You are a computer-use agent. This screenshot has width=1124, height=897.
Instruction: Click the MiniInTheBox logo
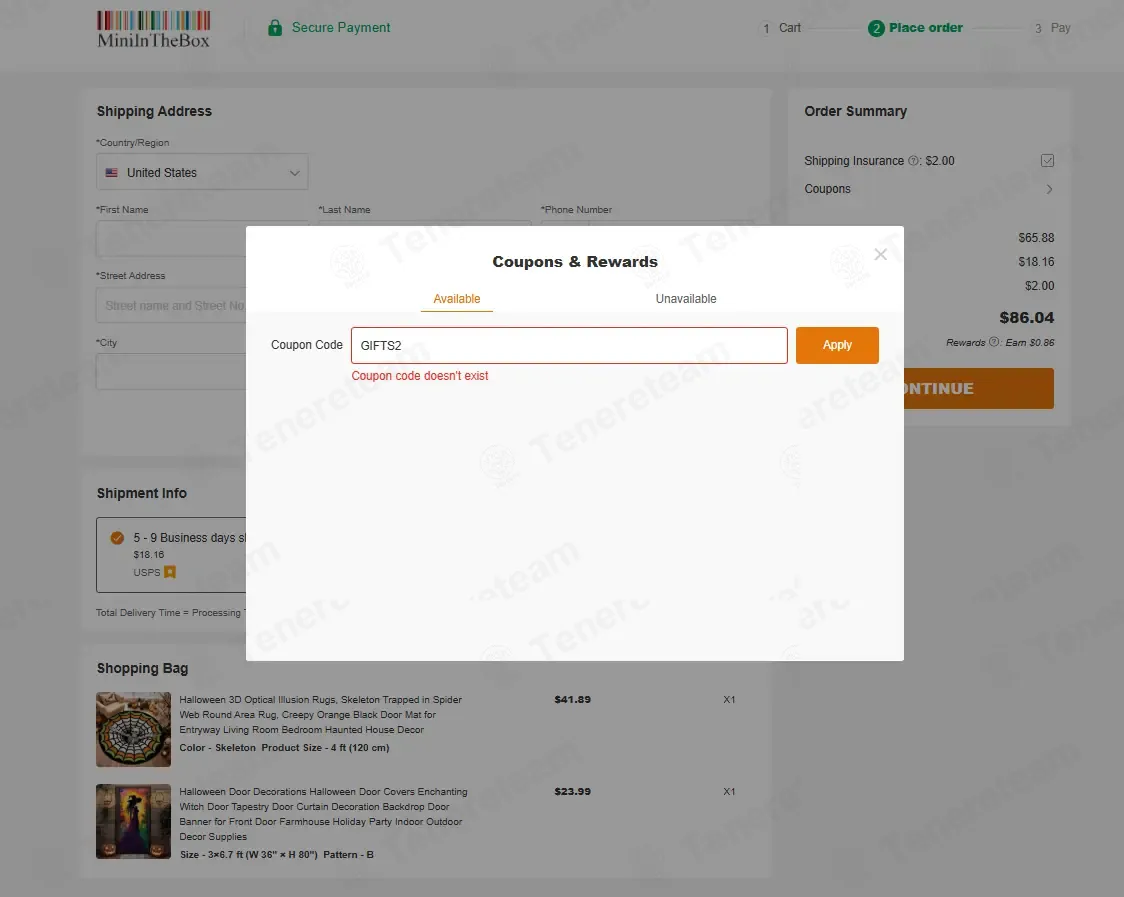tap(153, 29)
